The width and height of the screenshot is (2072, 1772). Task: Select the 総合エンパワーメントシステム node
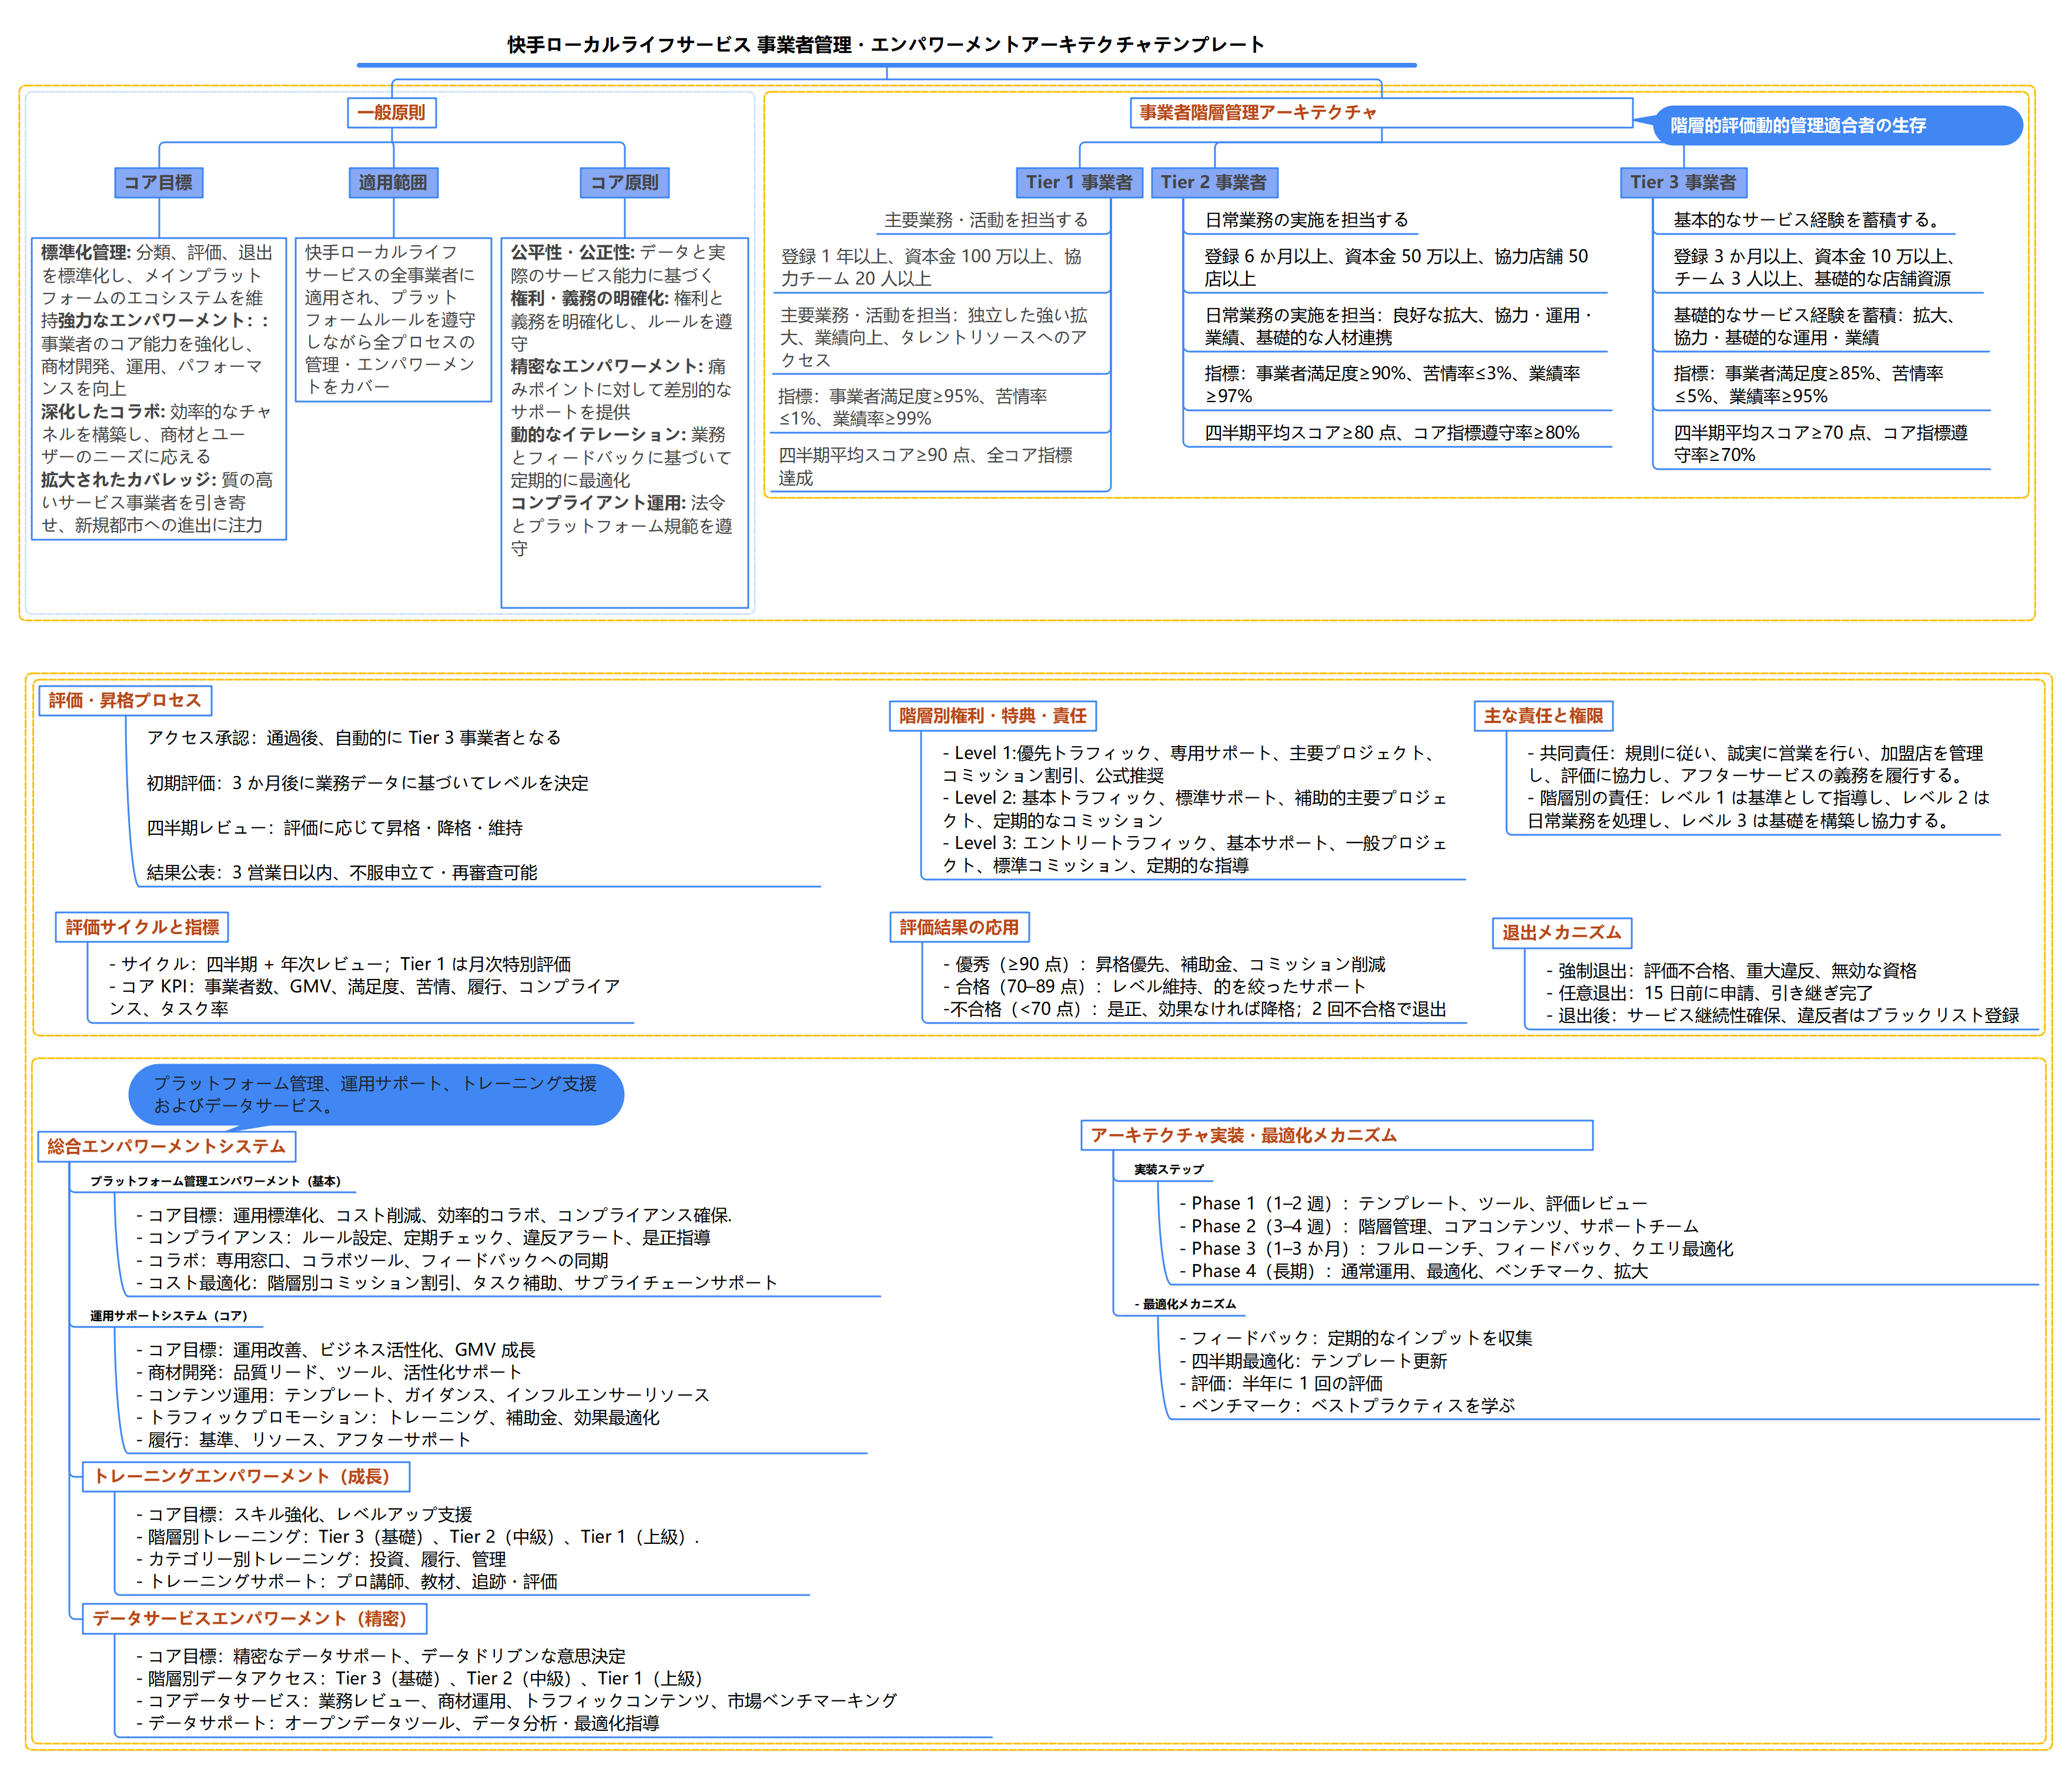[166, 1146]
